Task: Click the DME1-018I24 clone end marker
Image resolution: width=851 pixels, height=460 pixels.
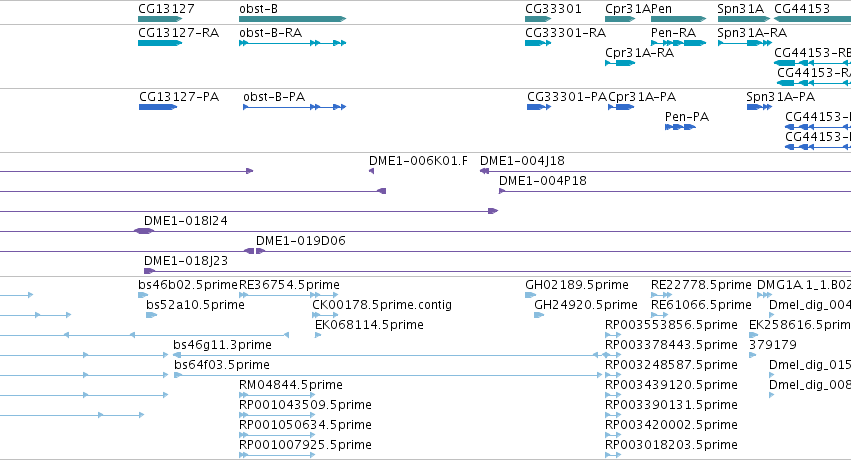Action: click(144, 231)
